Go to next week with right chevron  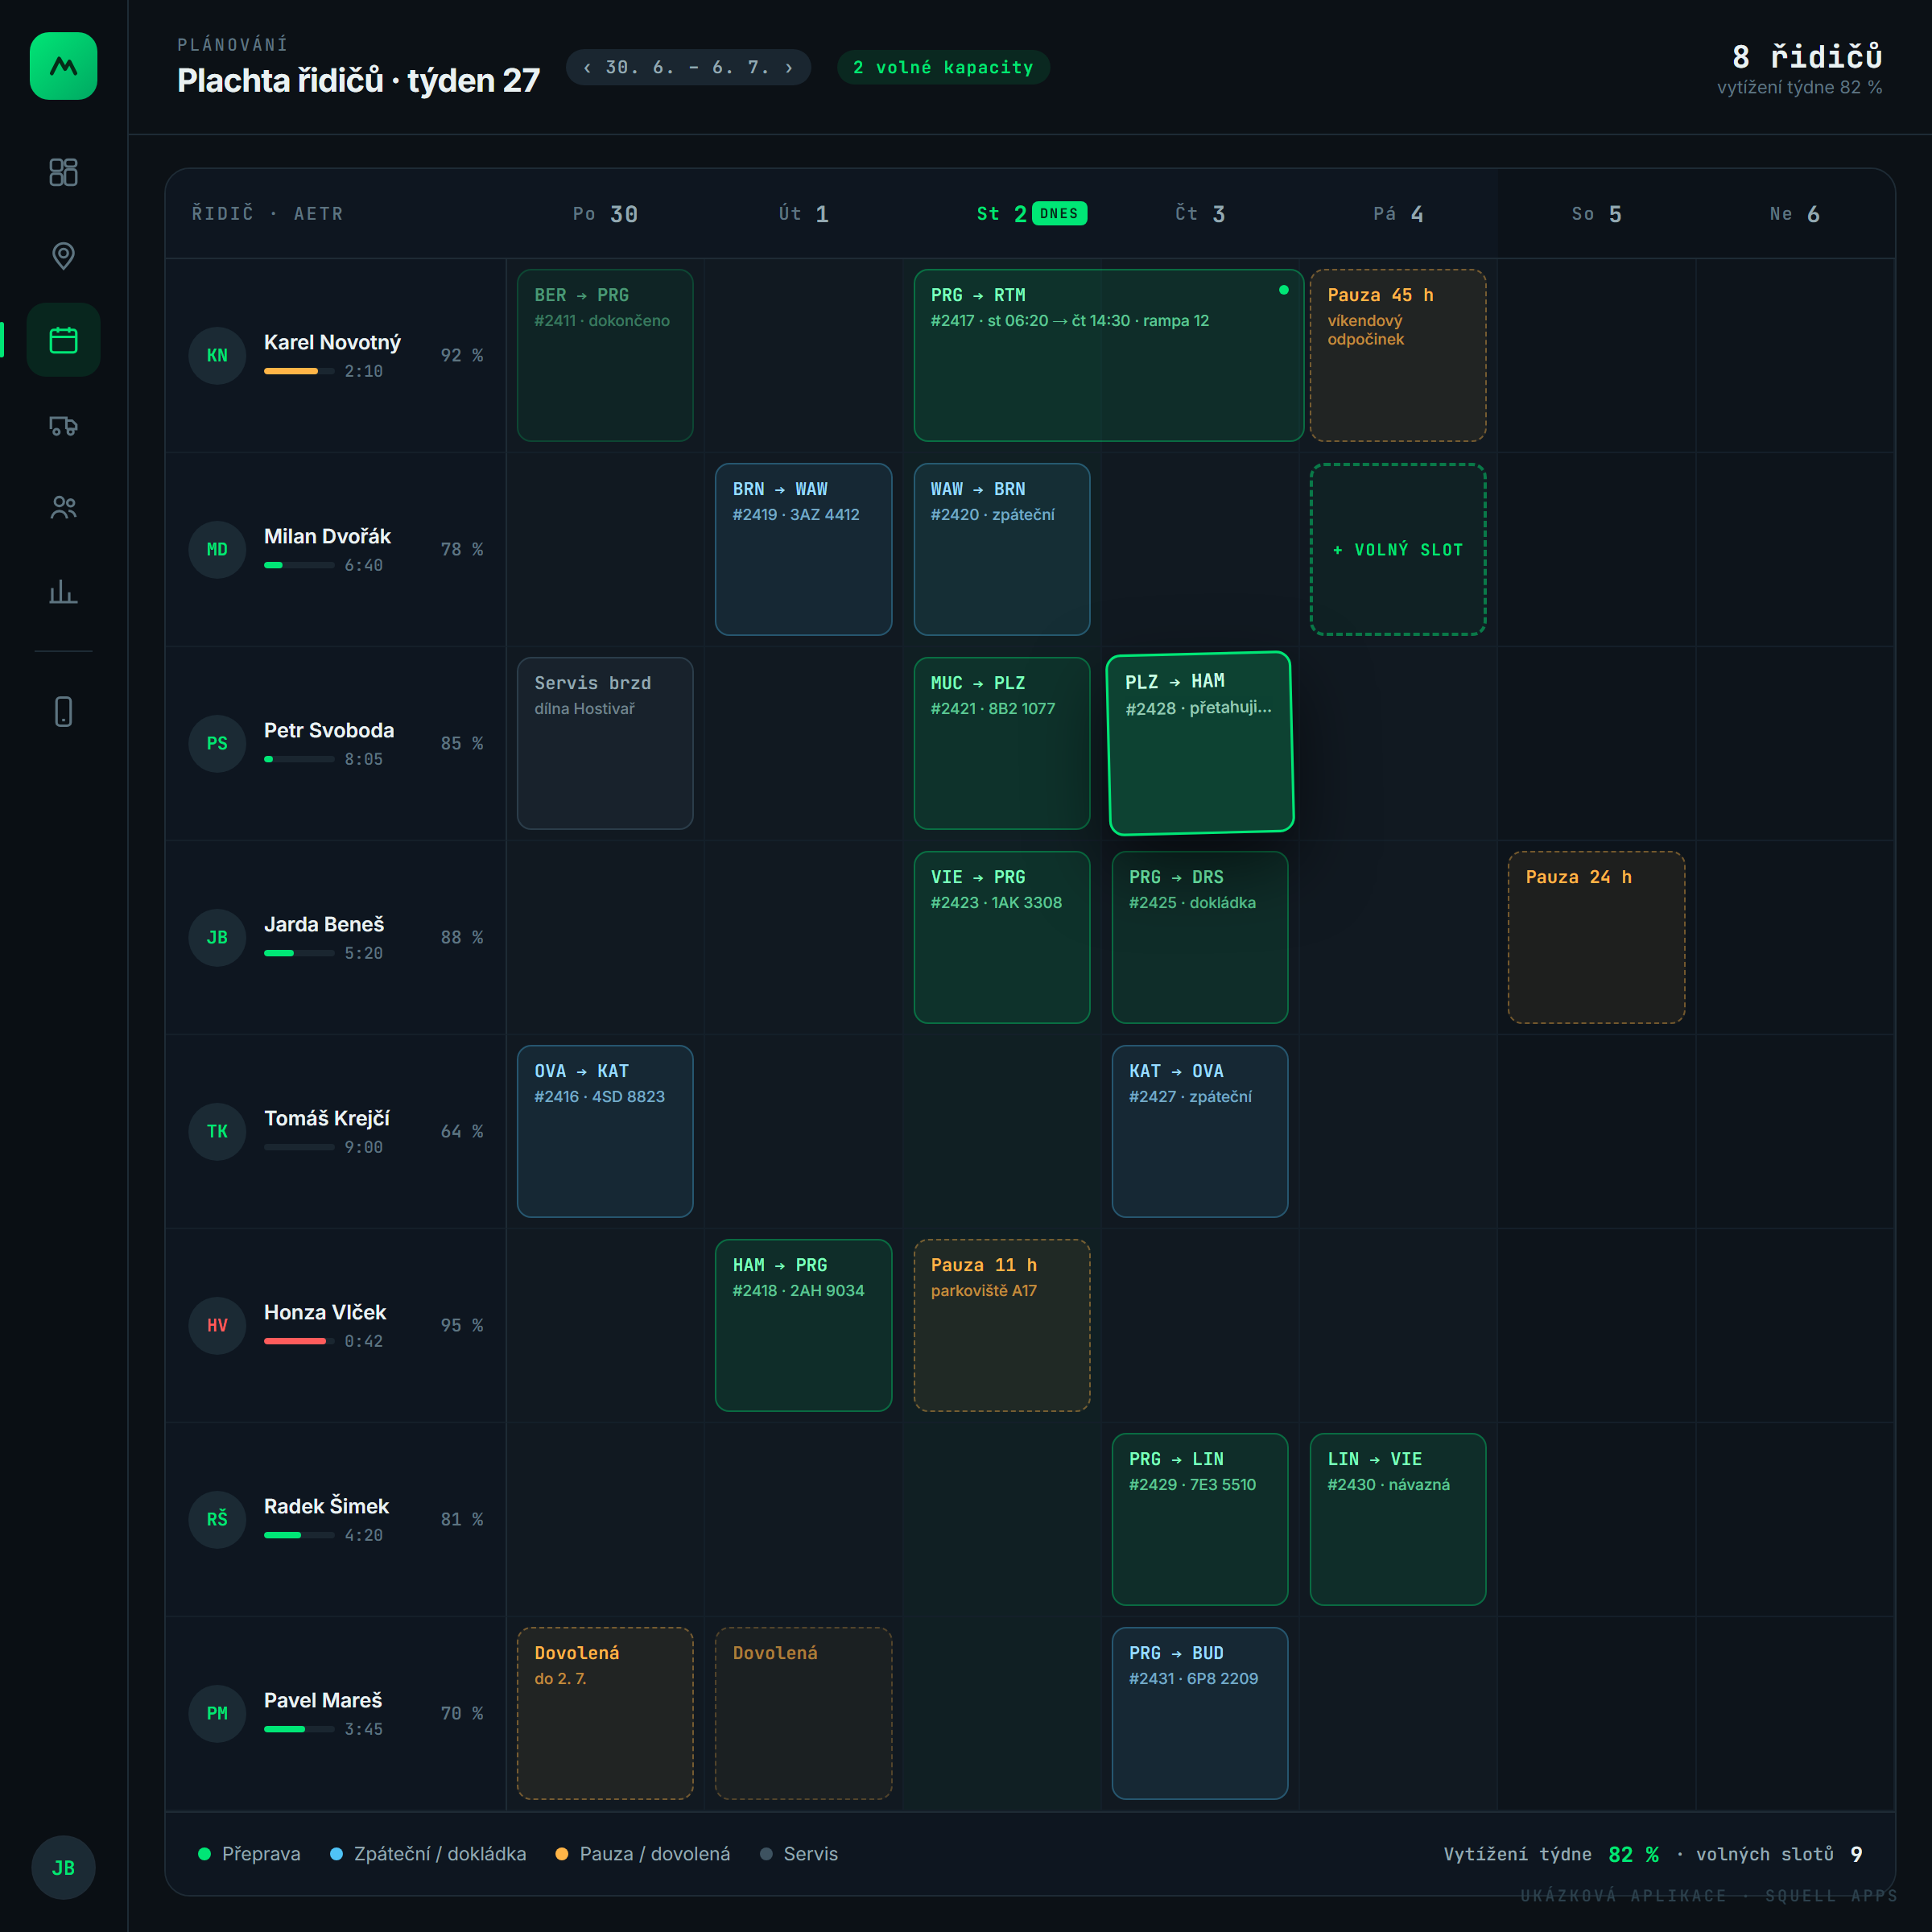pos(789,68)
